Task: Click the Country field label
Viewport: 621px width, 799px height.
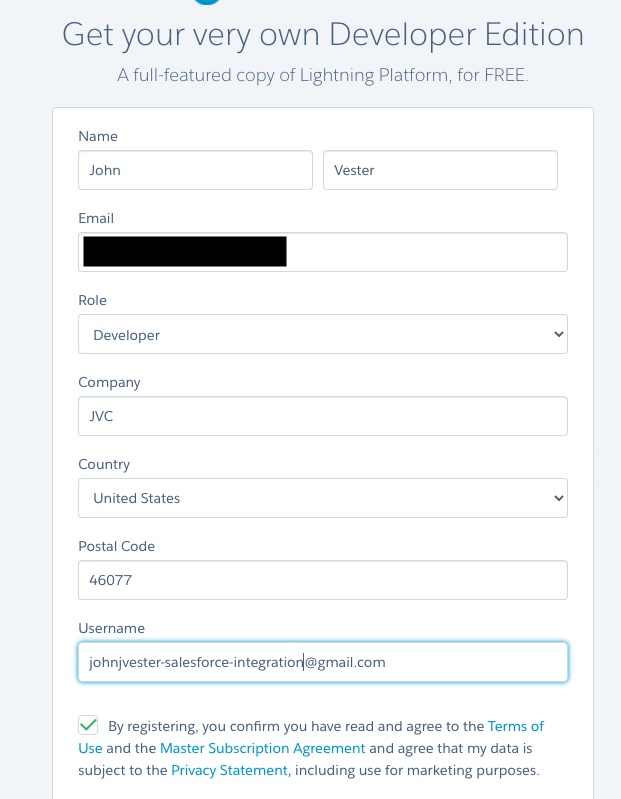Action: pyautogui.click(x=104, y=464)
